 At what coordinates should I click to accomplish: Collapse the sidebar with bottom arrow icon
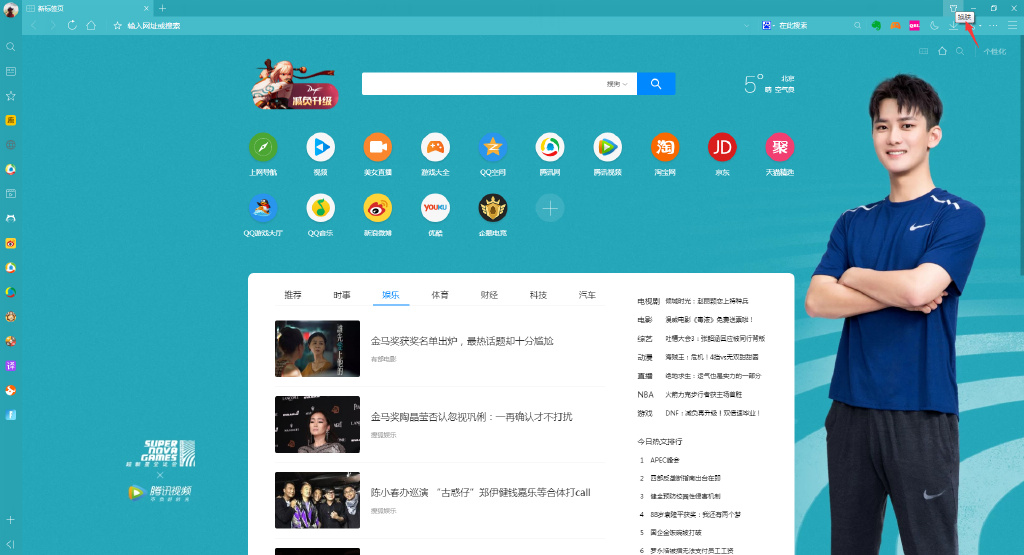click(x=10, y=545)
